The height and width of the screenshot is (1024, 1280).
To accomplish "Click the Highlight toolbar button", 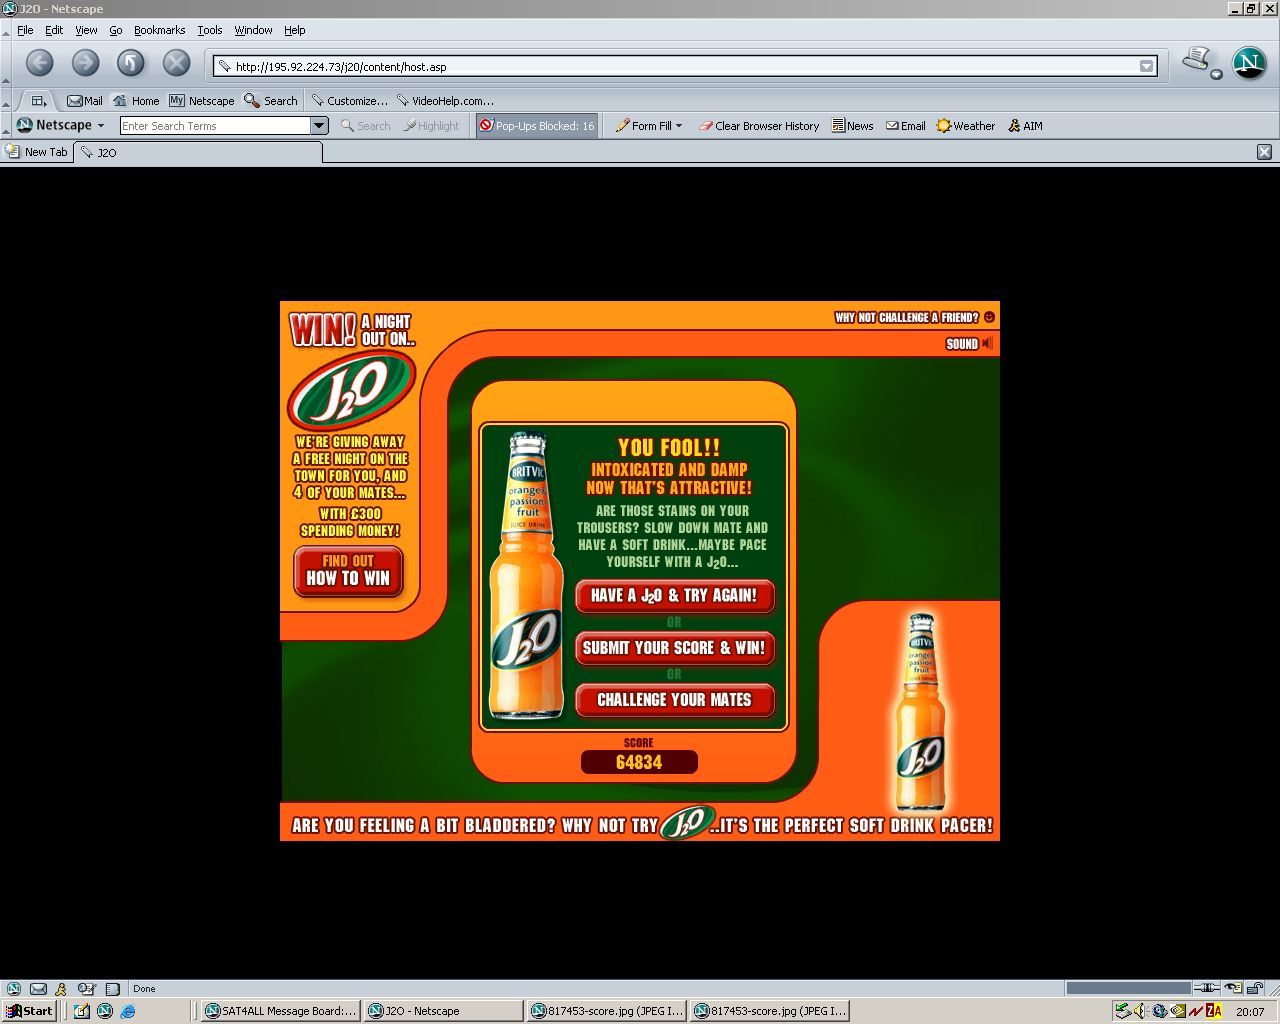I will click(x=431, y=125).
